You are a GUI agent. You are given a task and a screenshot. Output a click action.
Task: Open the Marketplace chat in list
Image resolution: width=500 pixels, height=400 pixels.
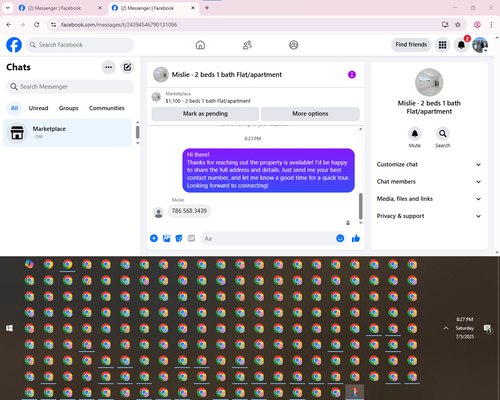[67, 133]
